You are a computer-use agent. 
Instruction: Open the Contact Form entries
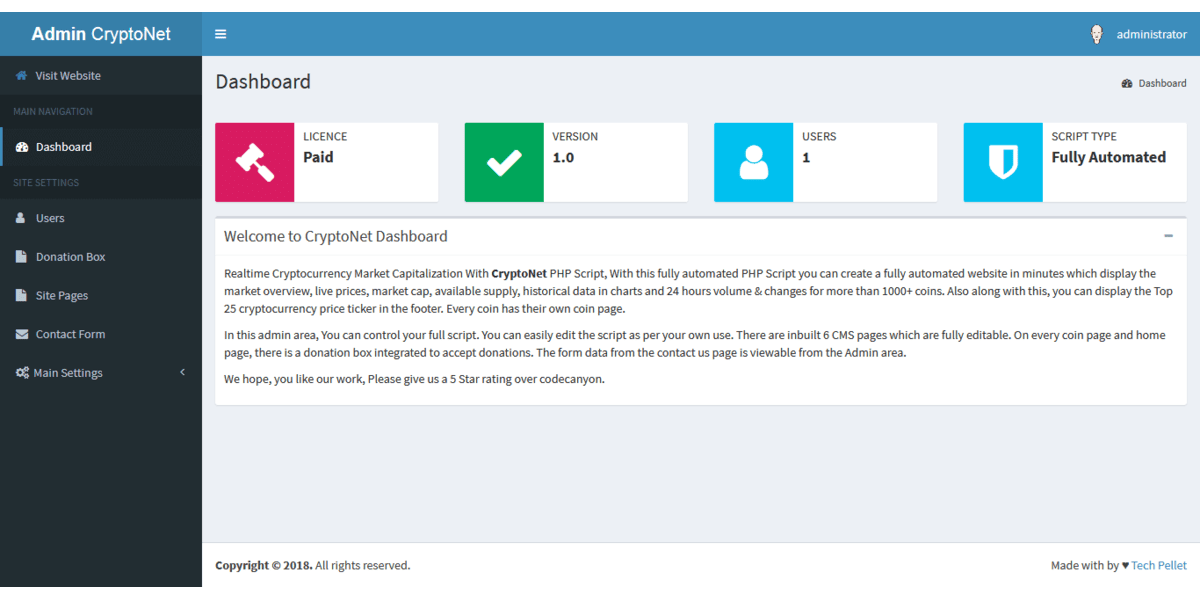[101, 334]
